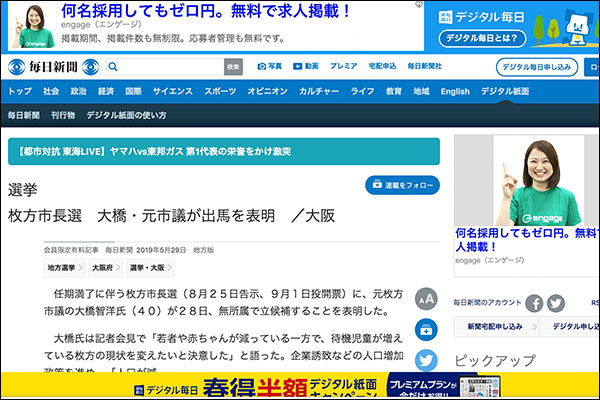Click the 連載をフォロー button

402,185
